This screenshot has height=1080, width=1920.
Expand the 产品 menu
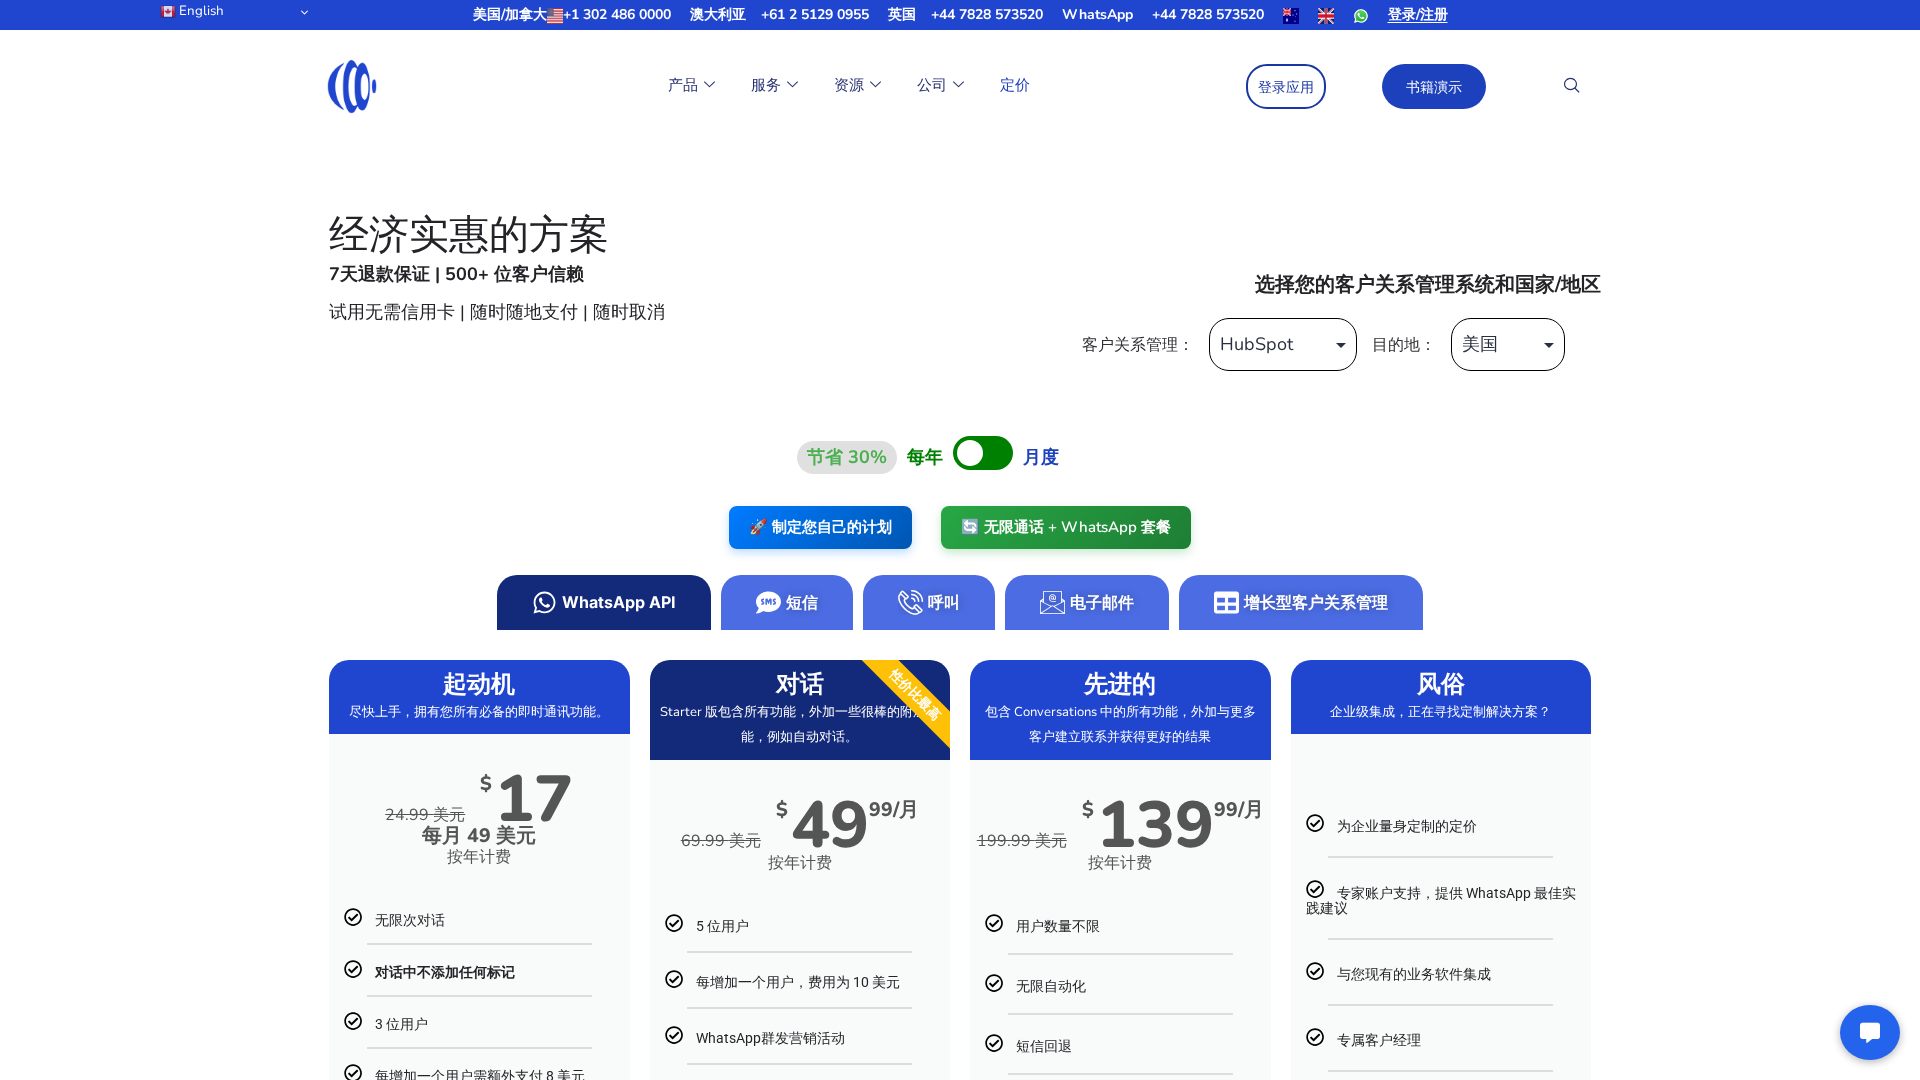click(x=691, y=85)
